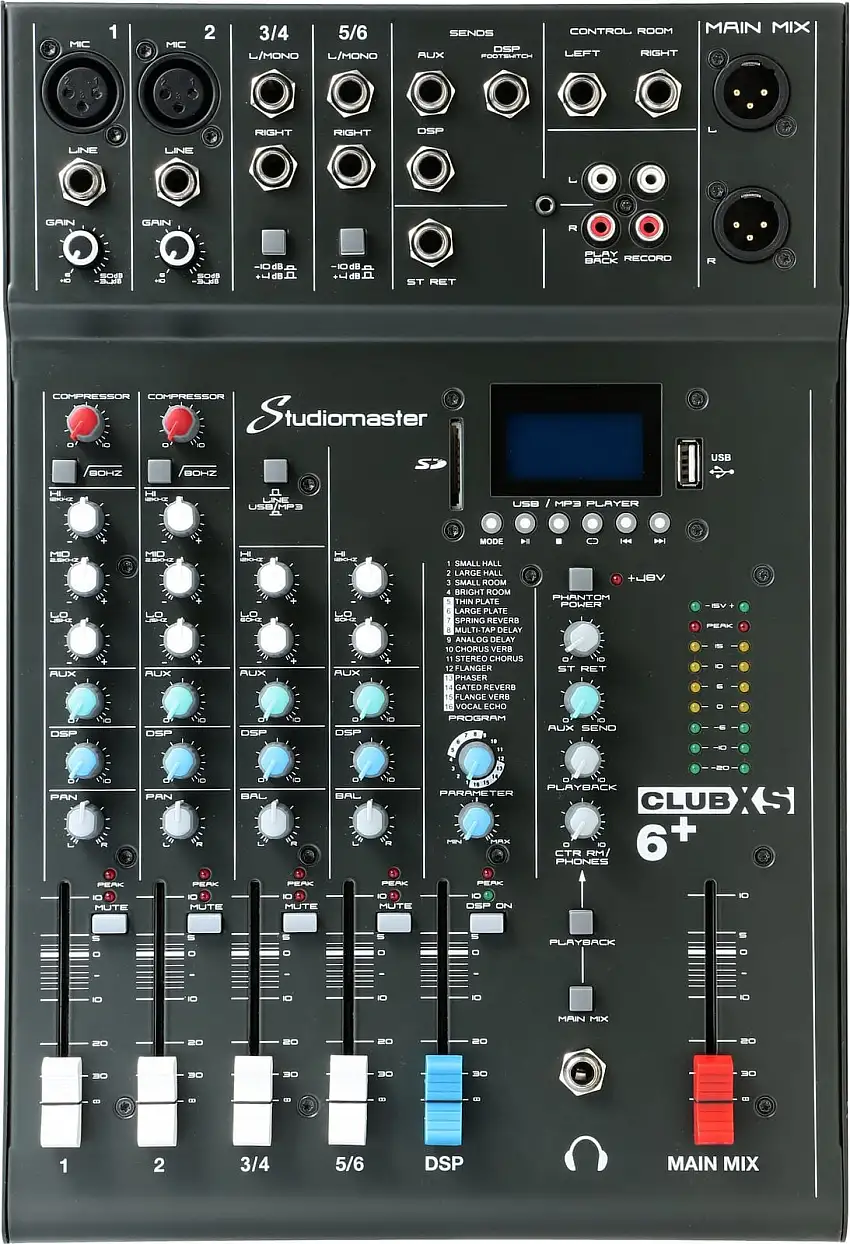Click the AUX send jack
The image size is (850, 1244).
pyautogui.click(x=430, y=93)
